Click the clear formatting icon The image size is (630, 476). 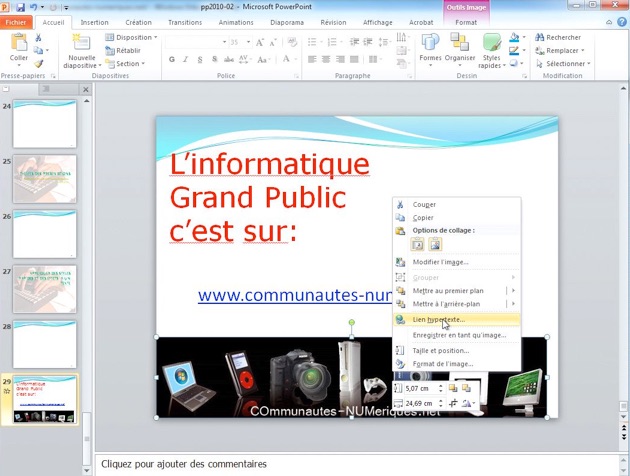[292, 42]
